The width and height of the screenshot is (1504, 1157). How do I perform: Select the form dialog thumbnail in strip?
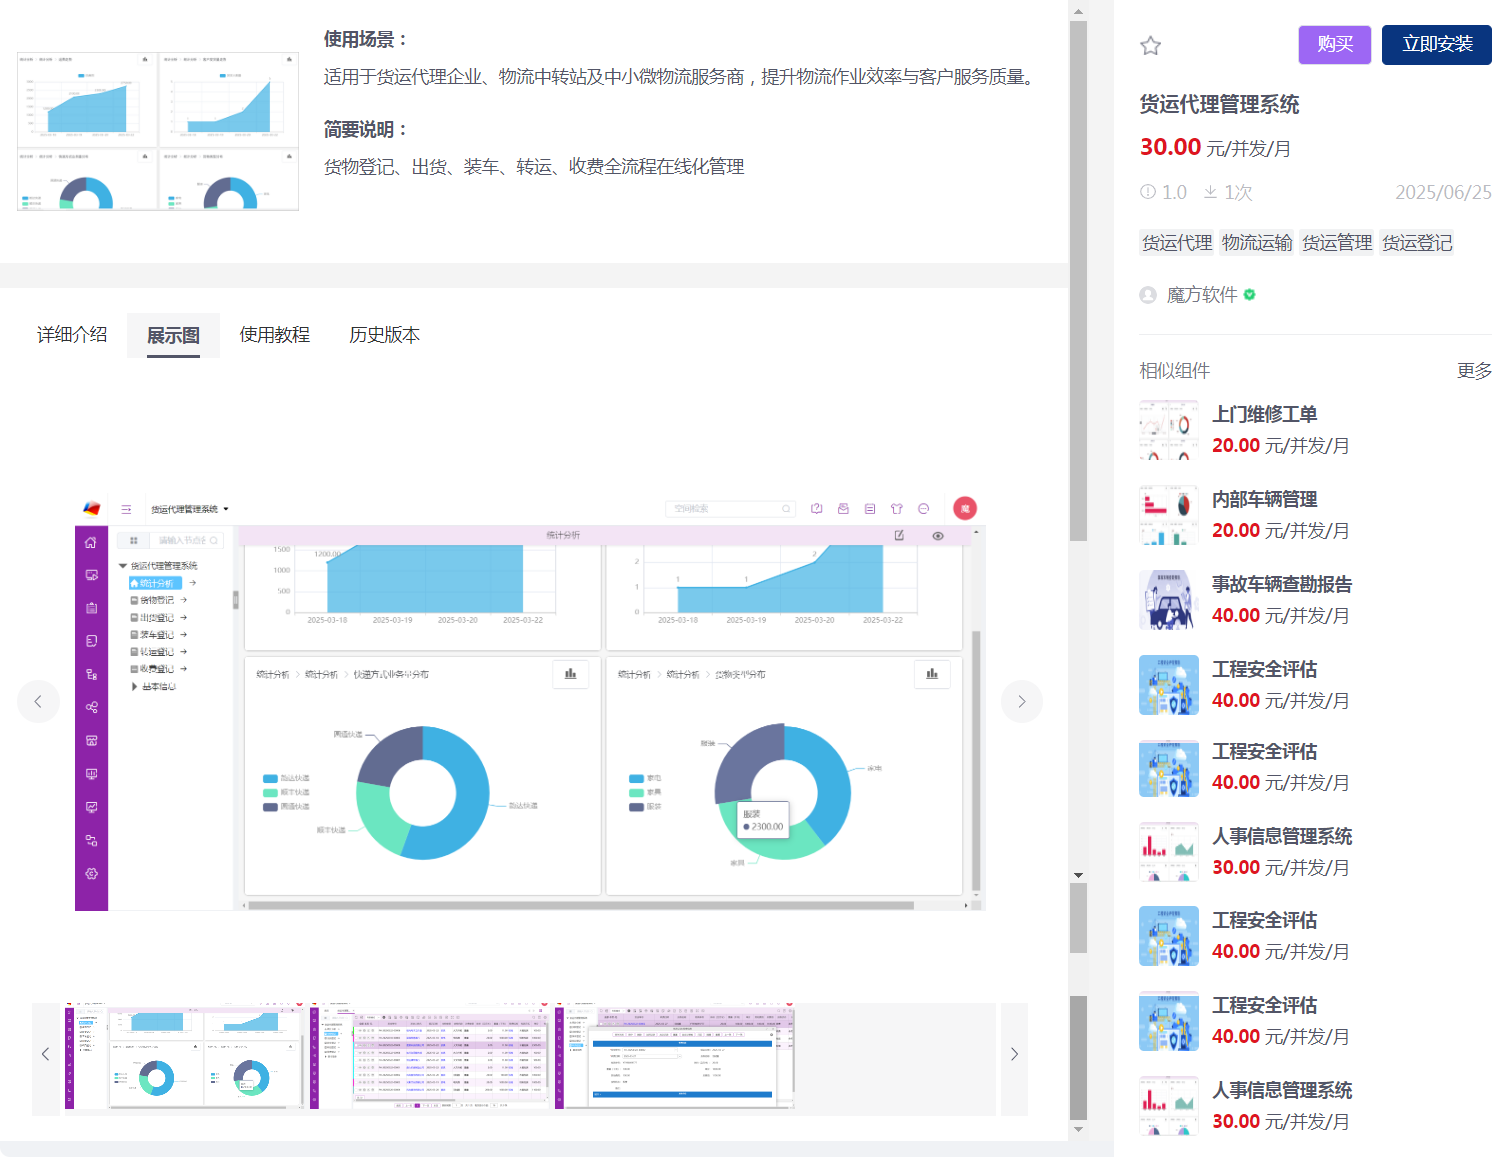675,1056
